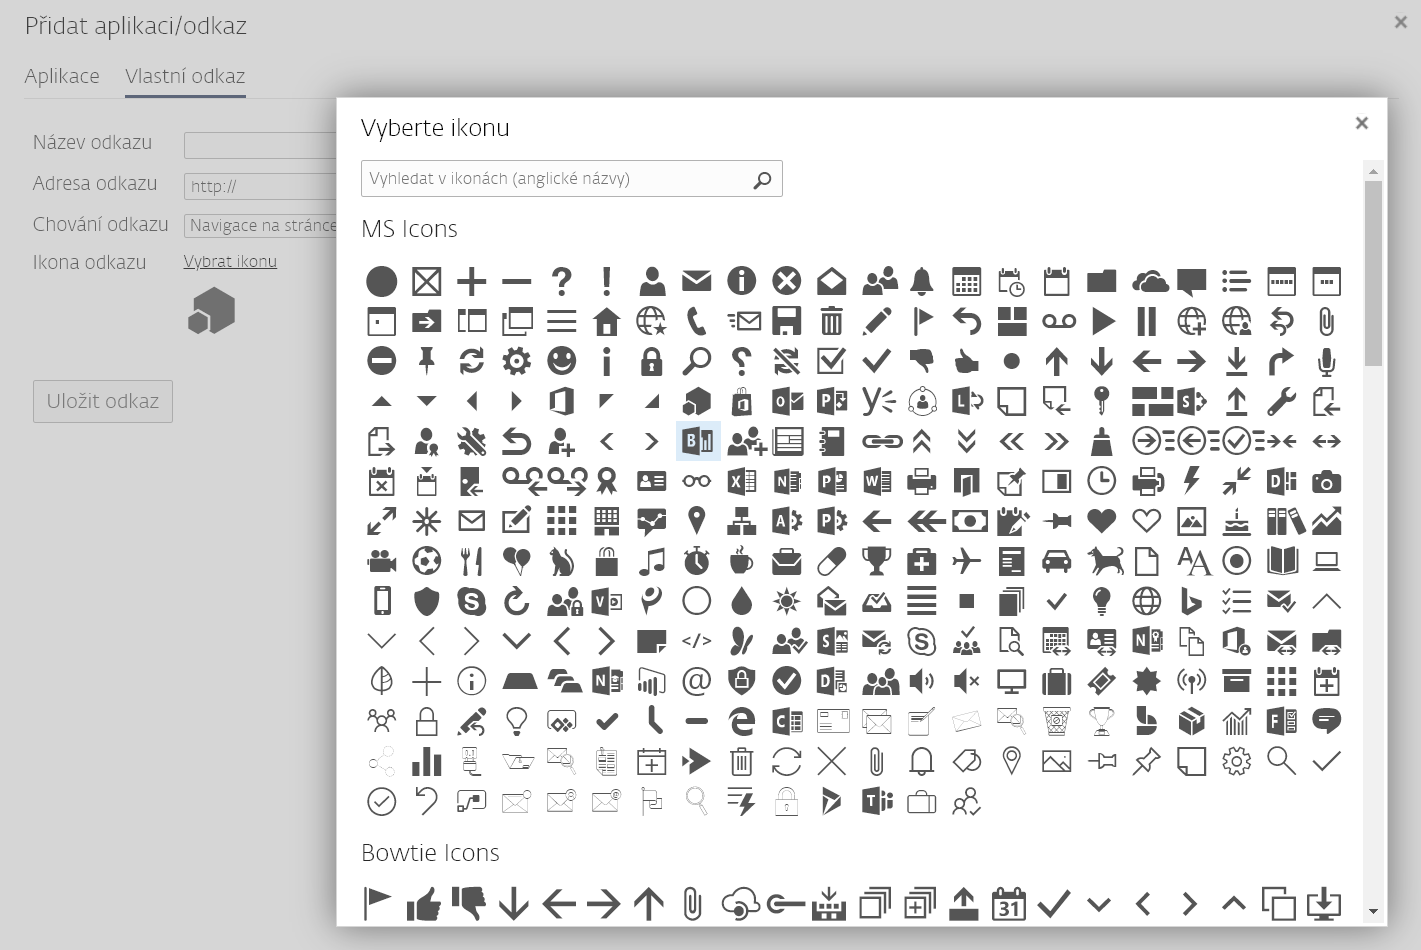
Task: Choose the coffee cup icon
Action: 741,561
